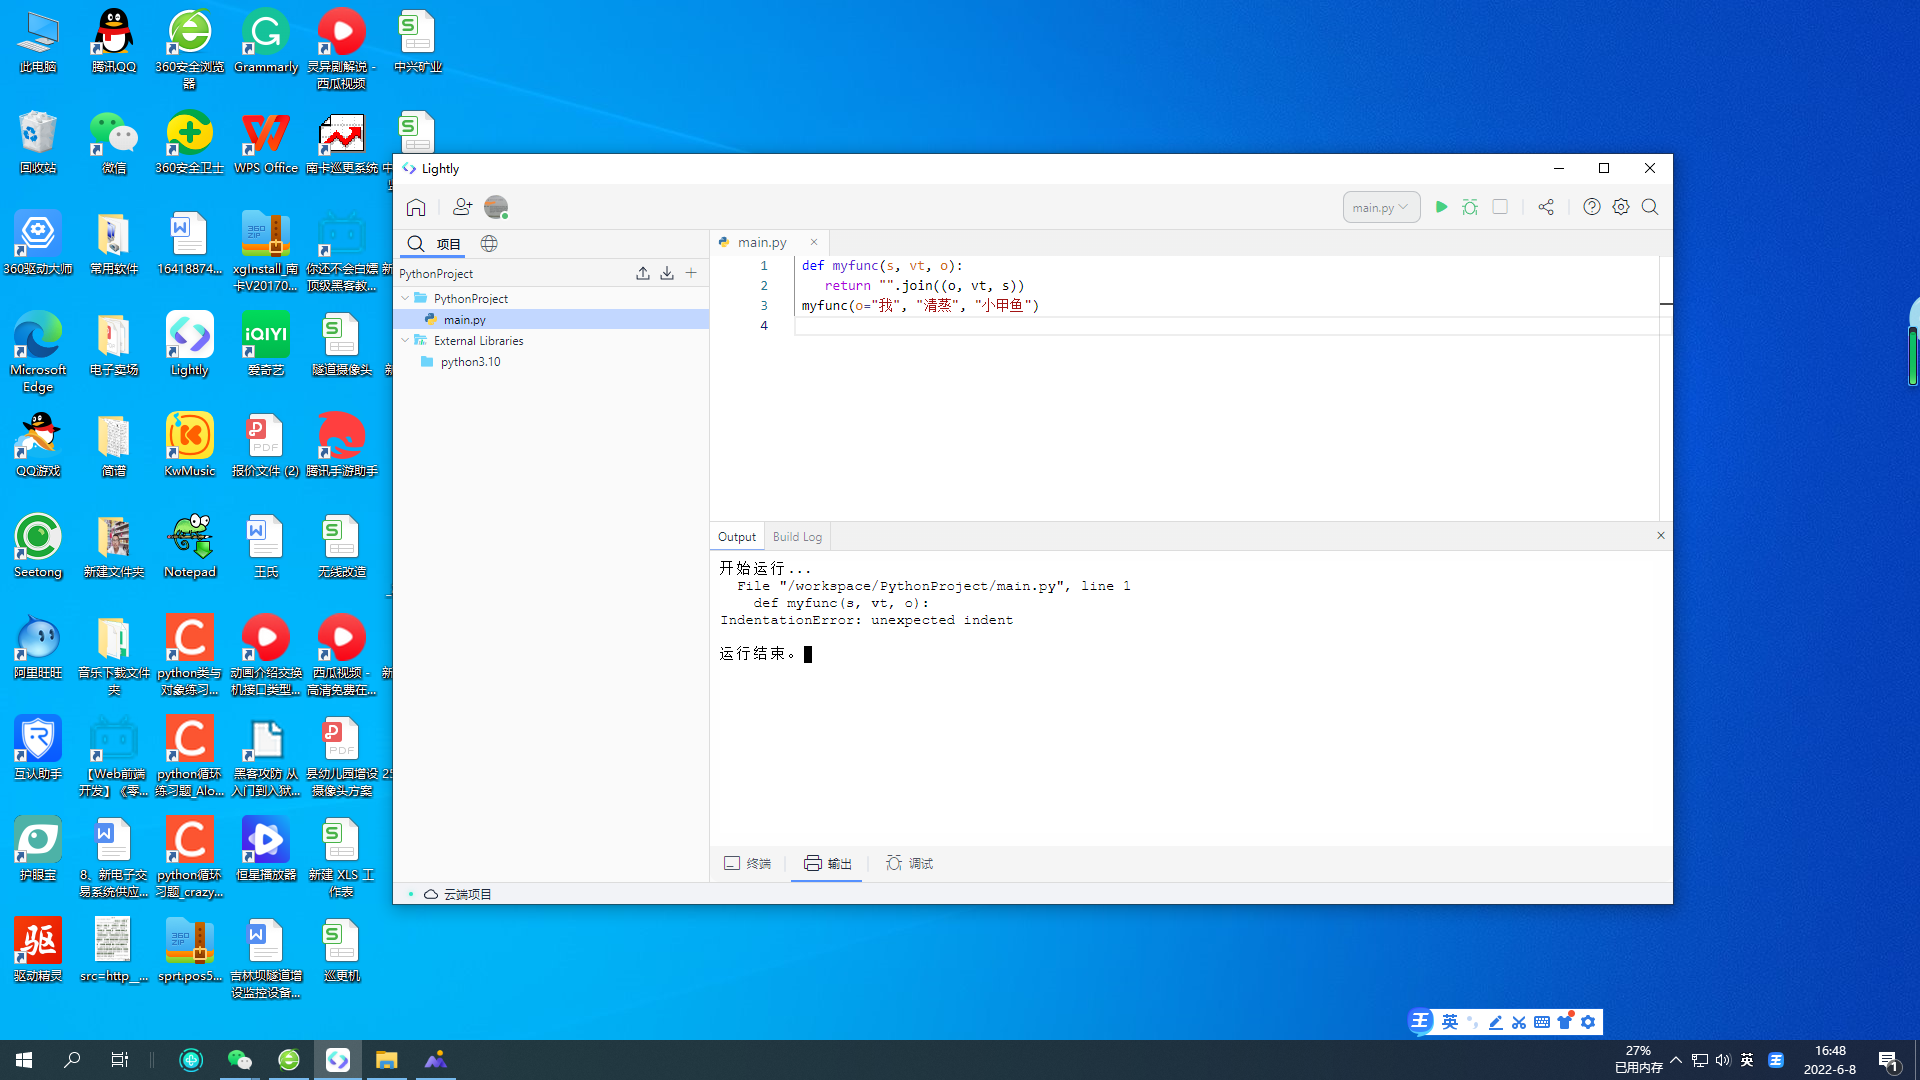Click the invite collaborator icon
Viewport: 1920px width, 1080px height.
[x=462, y=207]
